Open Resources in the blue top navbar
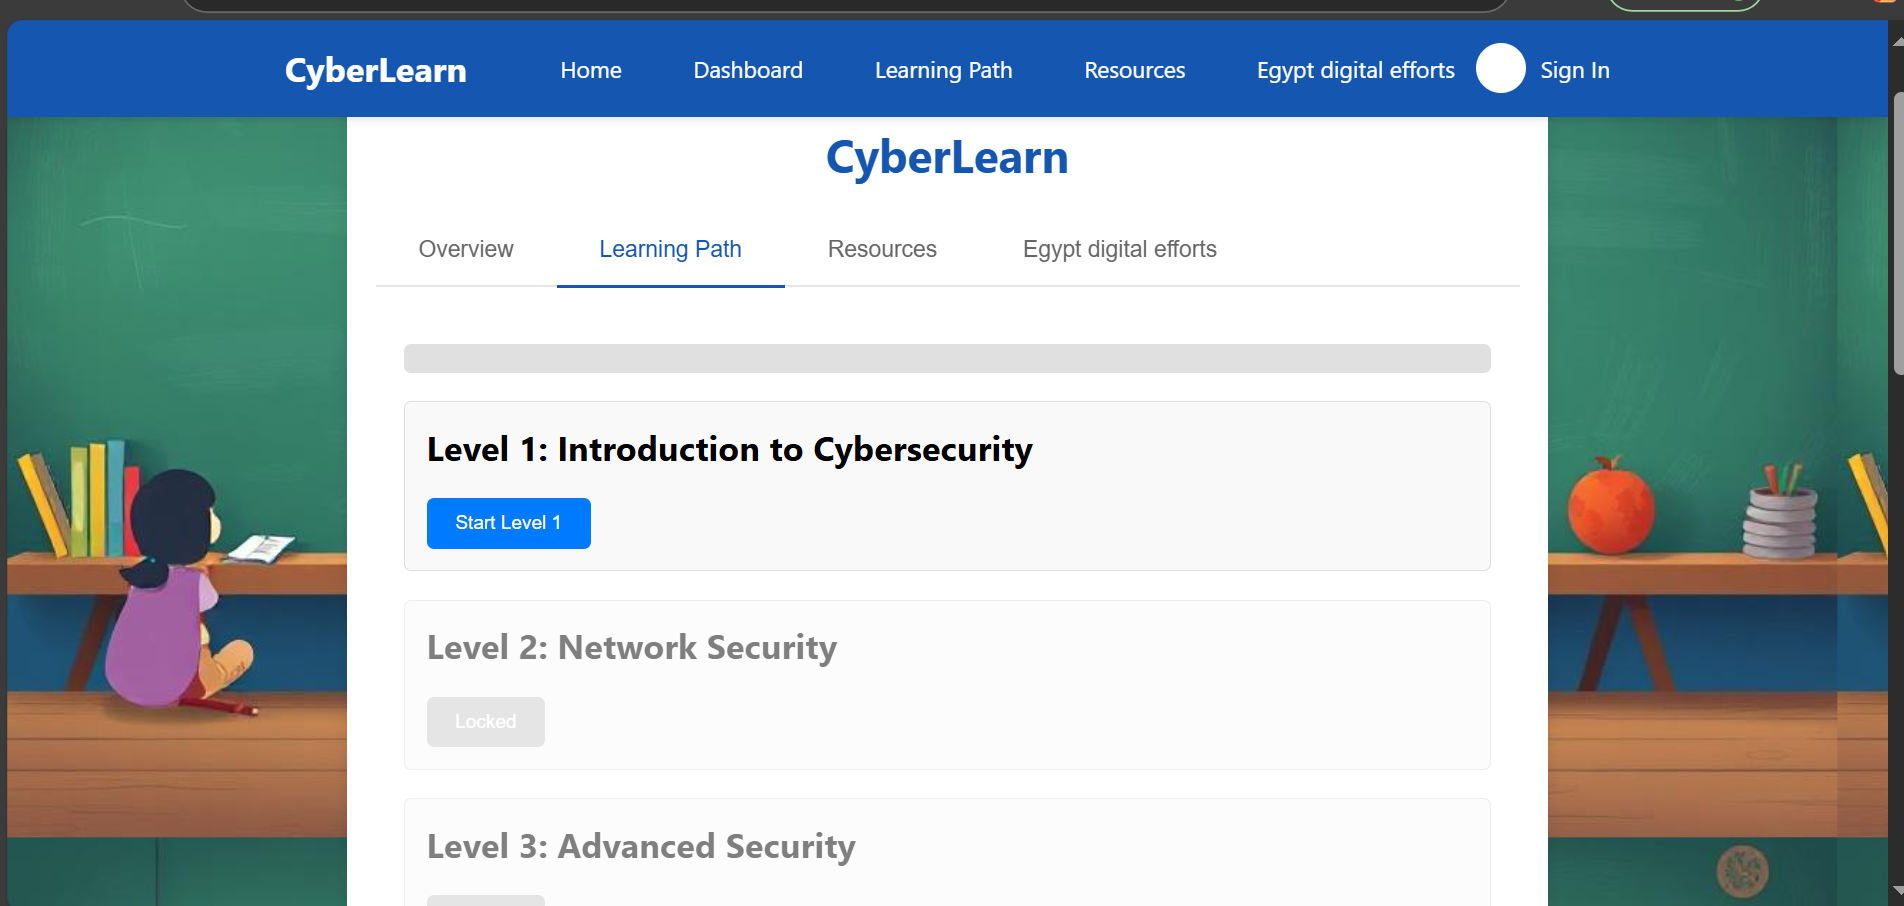 coord(1134,71)
